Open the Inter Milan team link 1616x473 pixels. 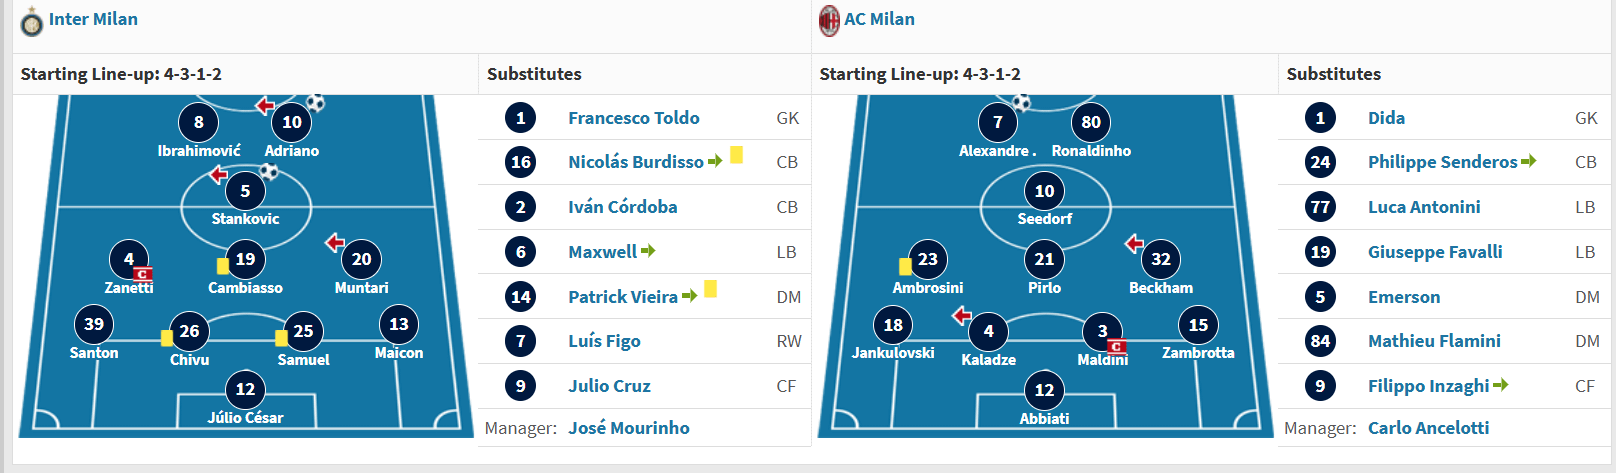(x=93, y=19)
